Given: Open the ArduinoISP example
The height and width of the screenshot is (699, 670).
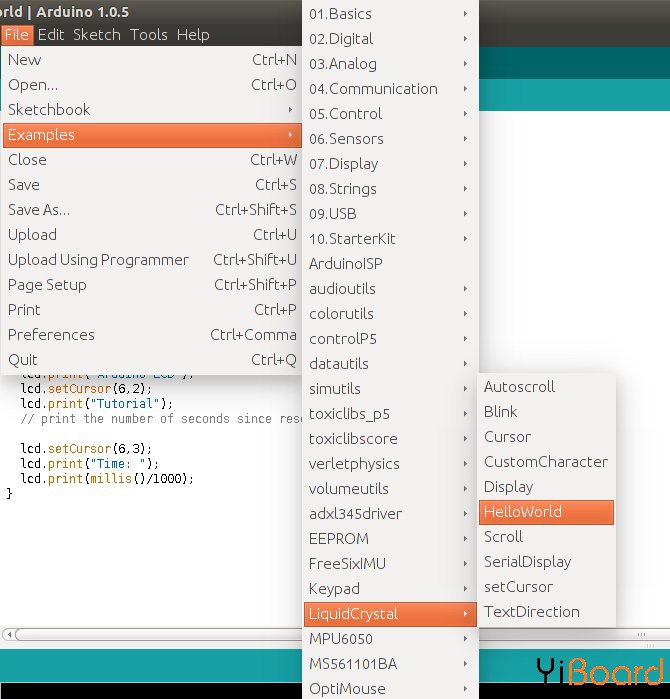Looking at the screenshot, I should [x=390, y=263].
